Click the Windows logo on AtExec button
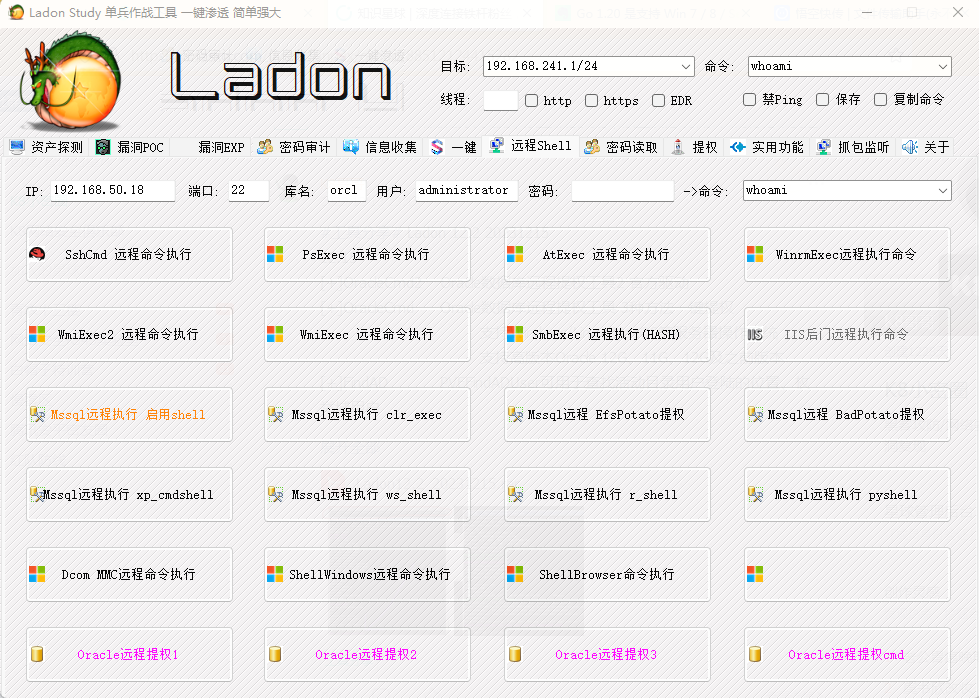The height and width of the screenshot is (698, 979). click(515, 254)
